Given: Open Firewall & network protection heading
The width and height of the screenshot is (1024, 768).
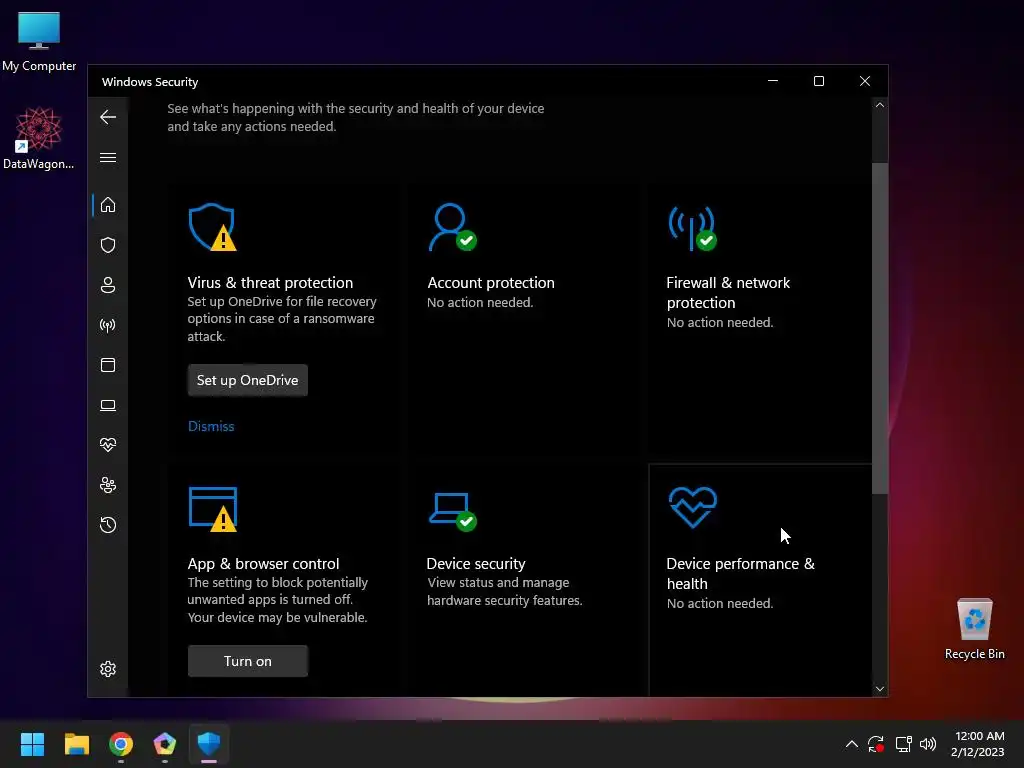Looking at the screenshot, I should tap(728, 293).
